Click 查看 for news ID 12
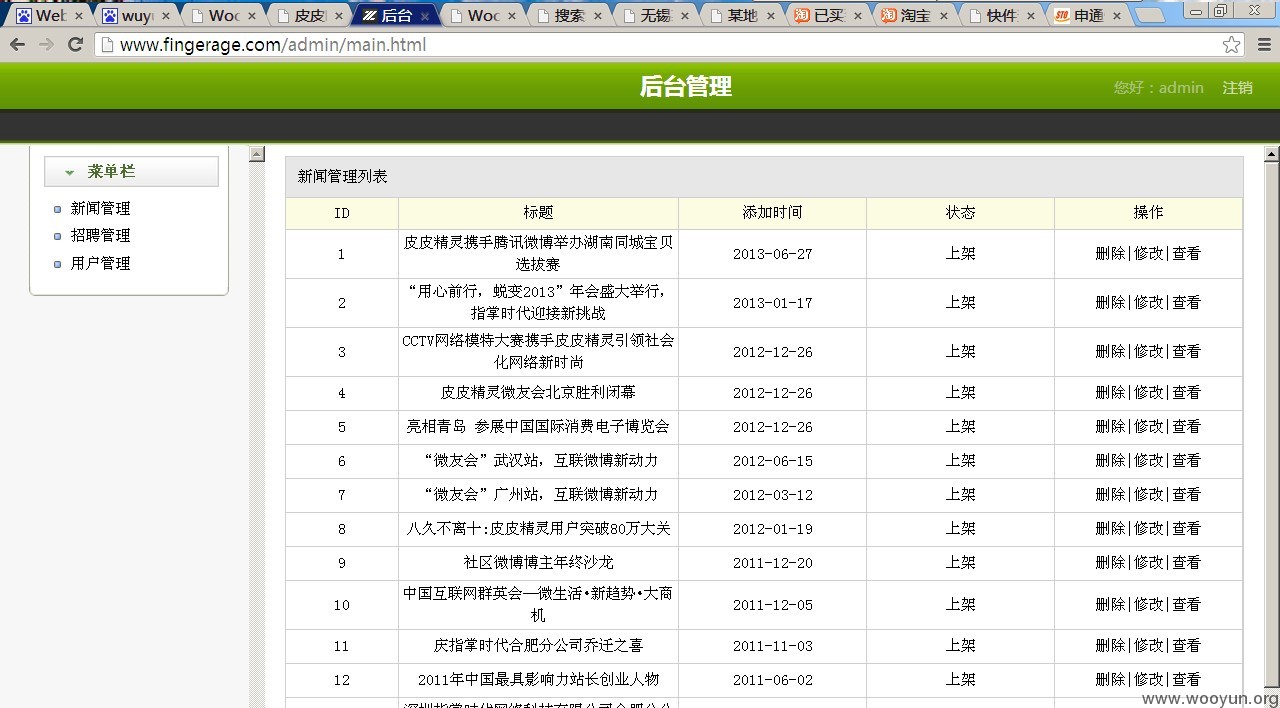The height and width of the screenshot is (708, 1280). (x=1186, y=679)
